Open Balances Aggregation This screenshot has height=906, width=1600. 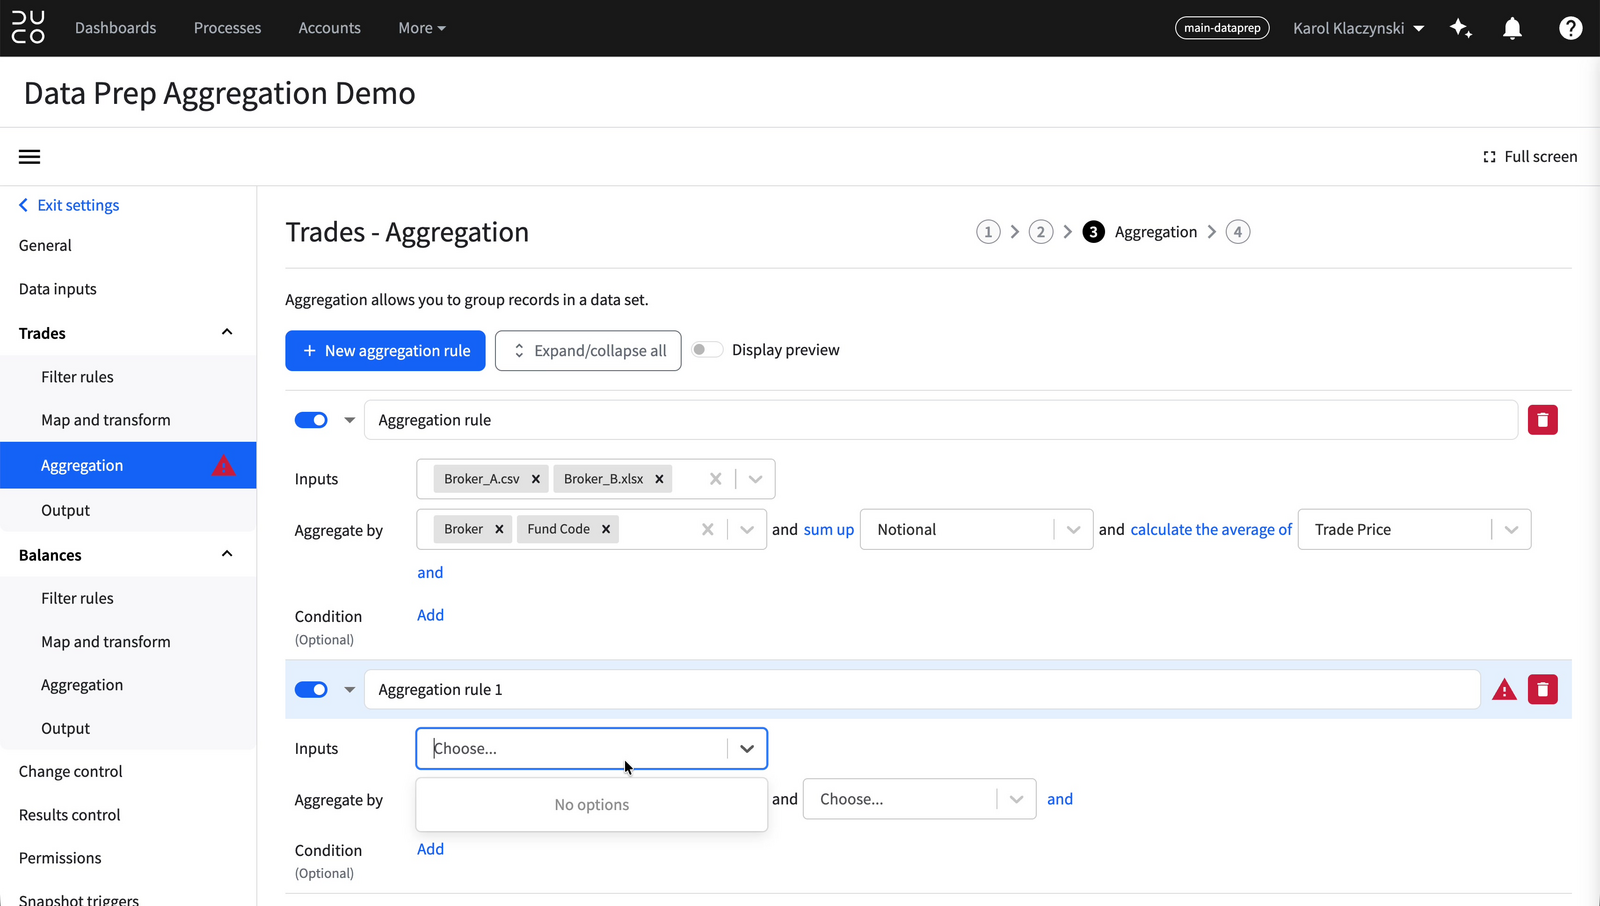pyautogui.click(x=82, y=685)
